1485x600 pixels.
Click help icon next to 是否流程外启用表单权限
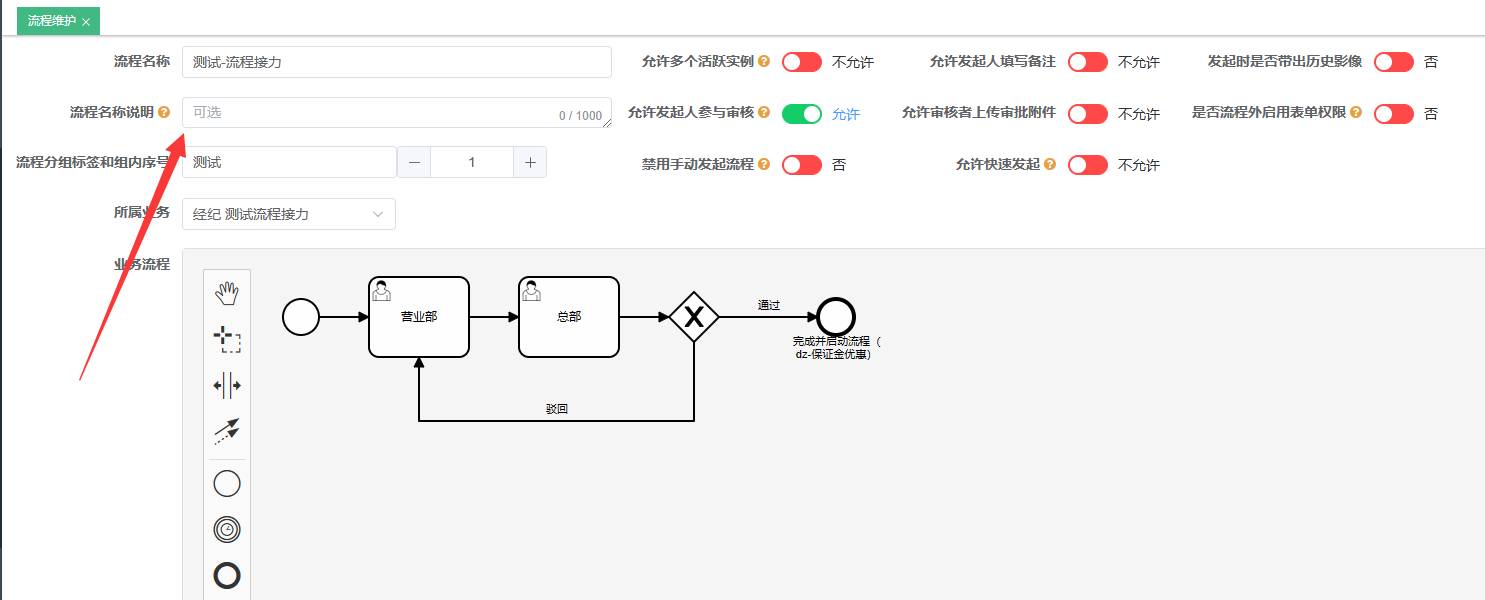click(x=1356, y=113)
